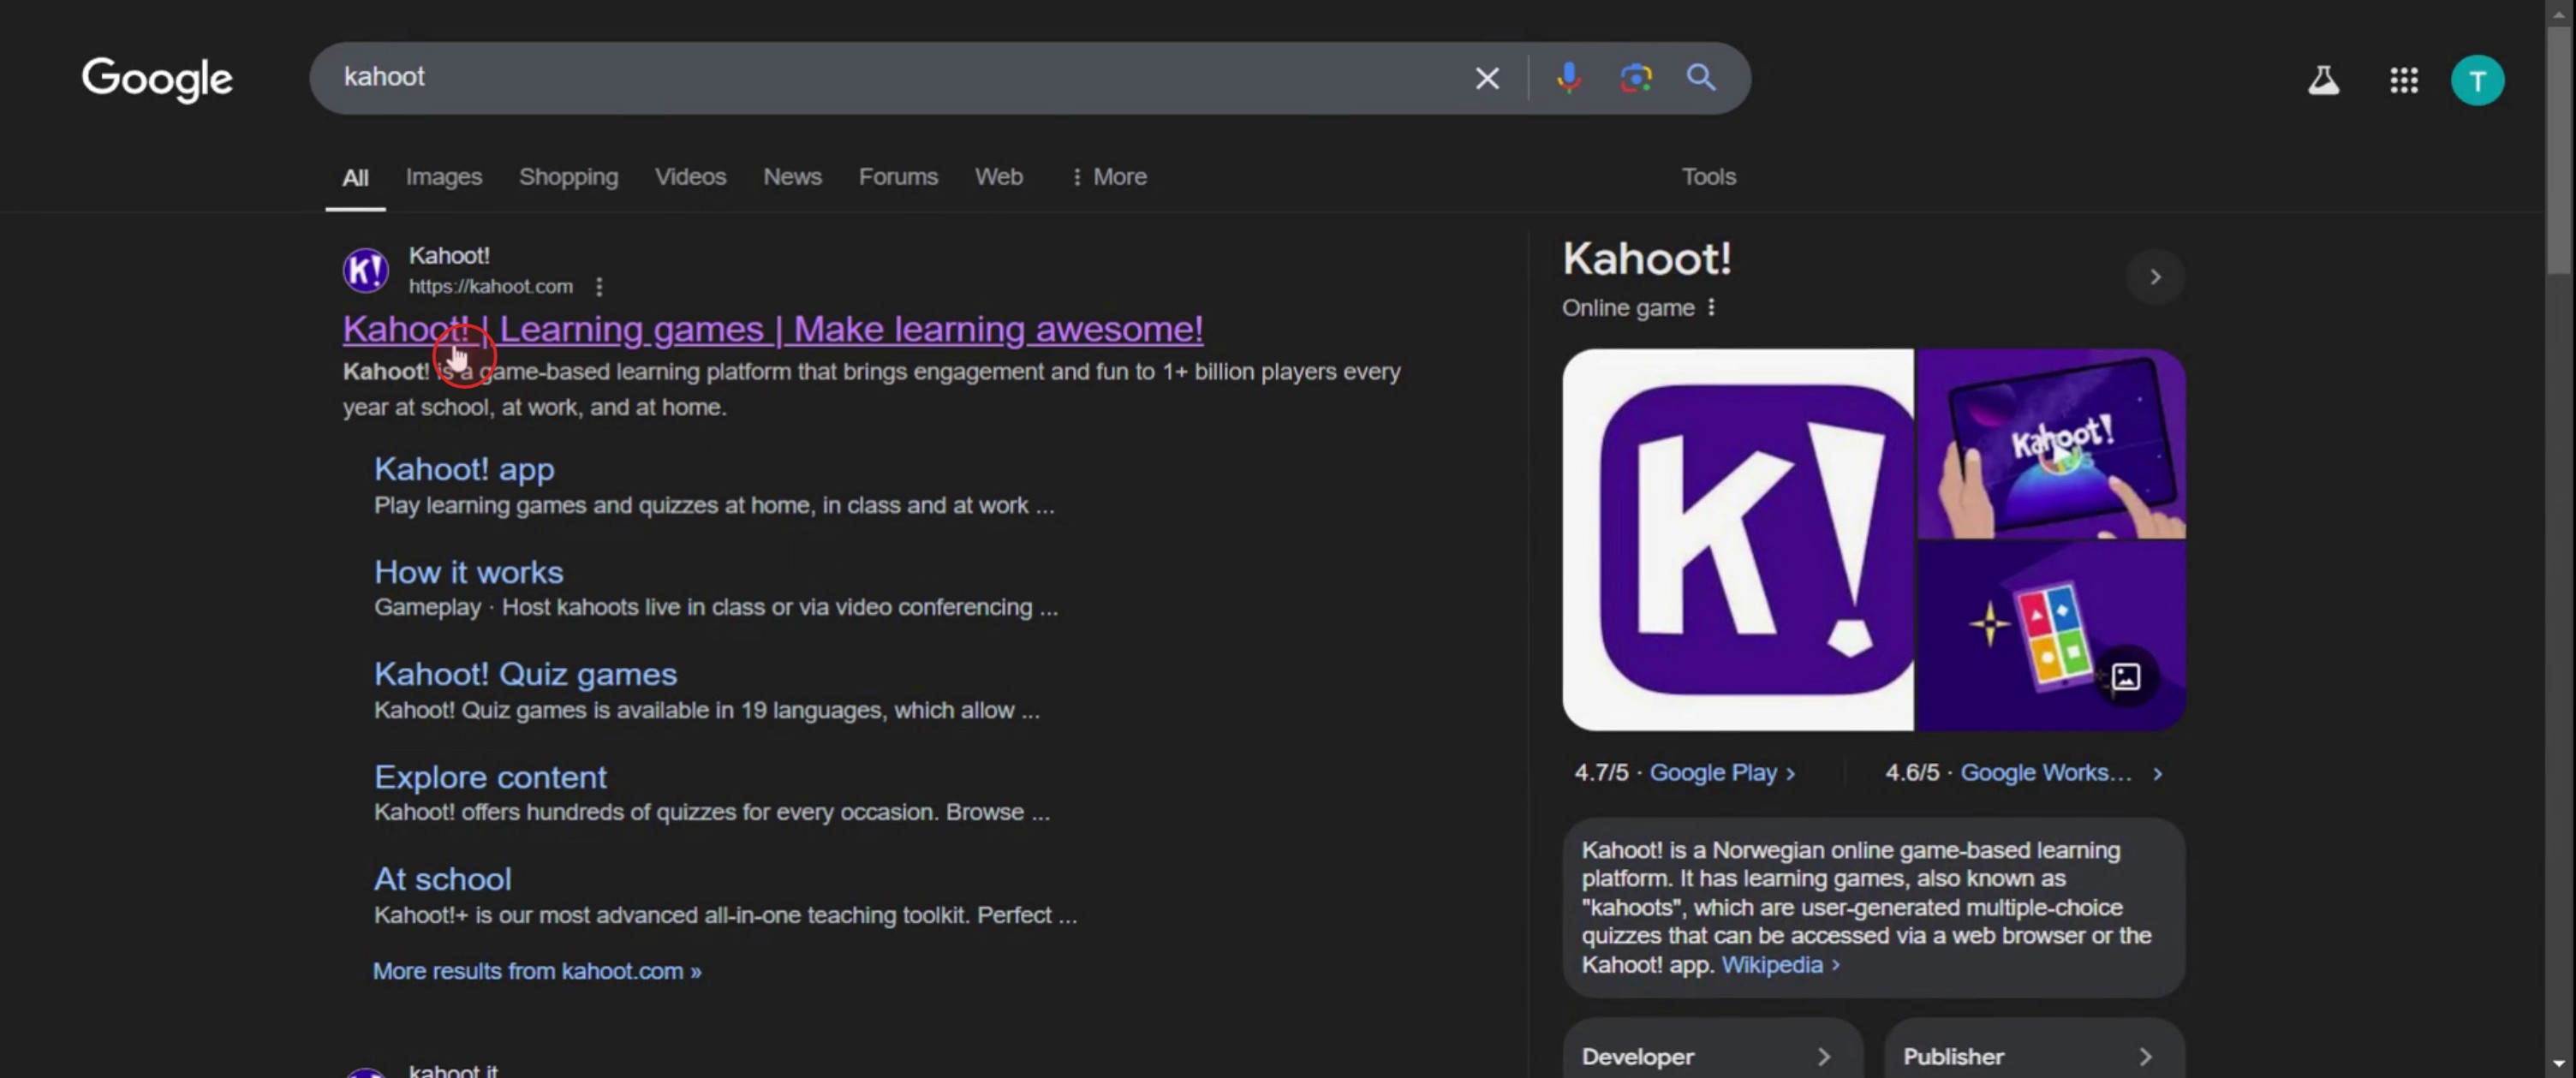
Task: Click the large Kahoot K! logo thumbnail
Action: 1738,539
